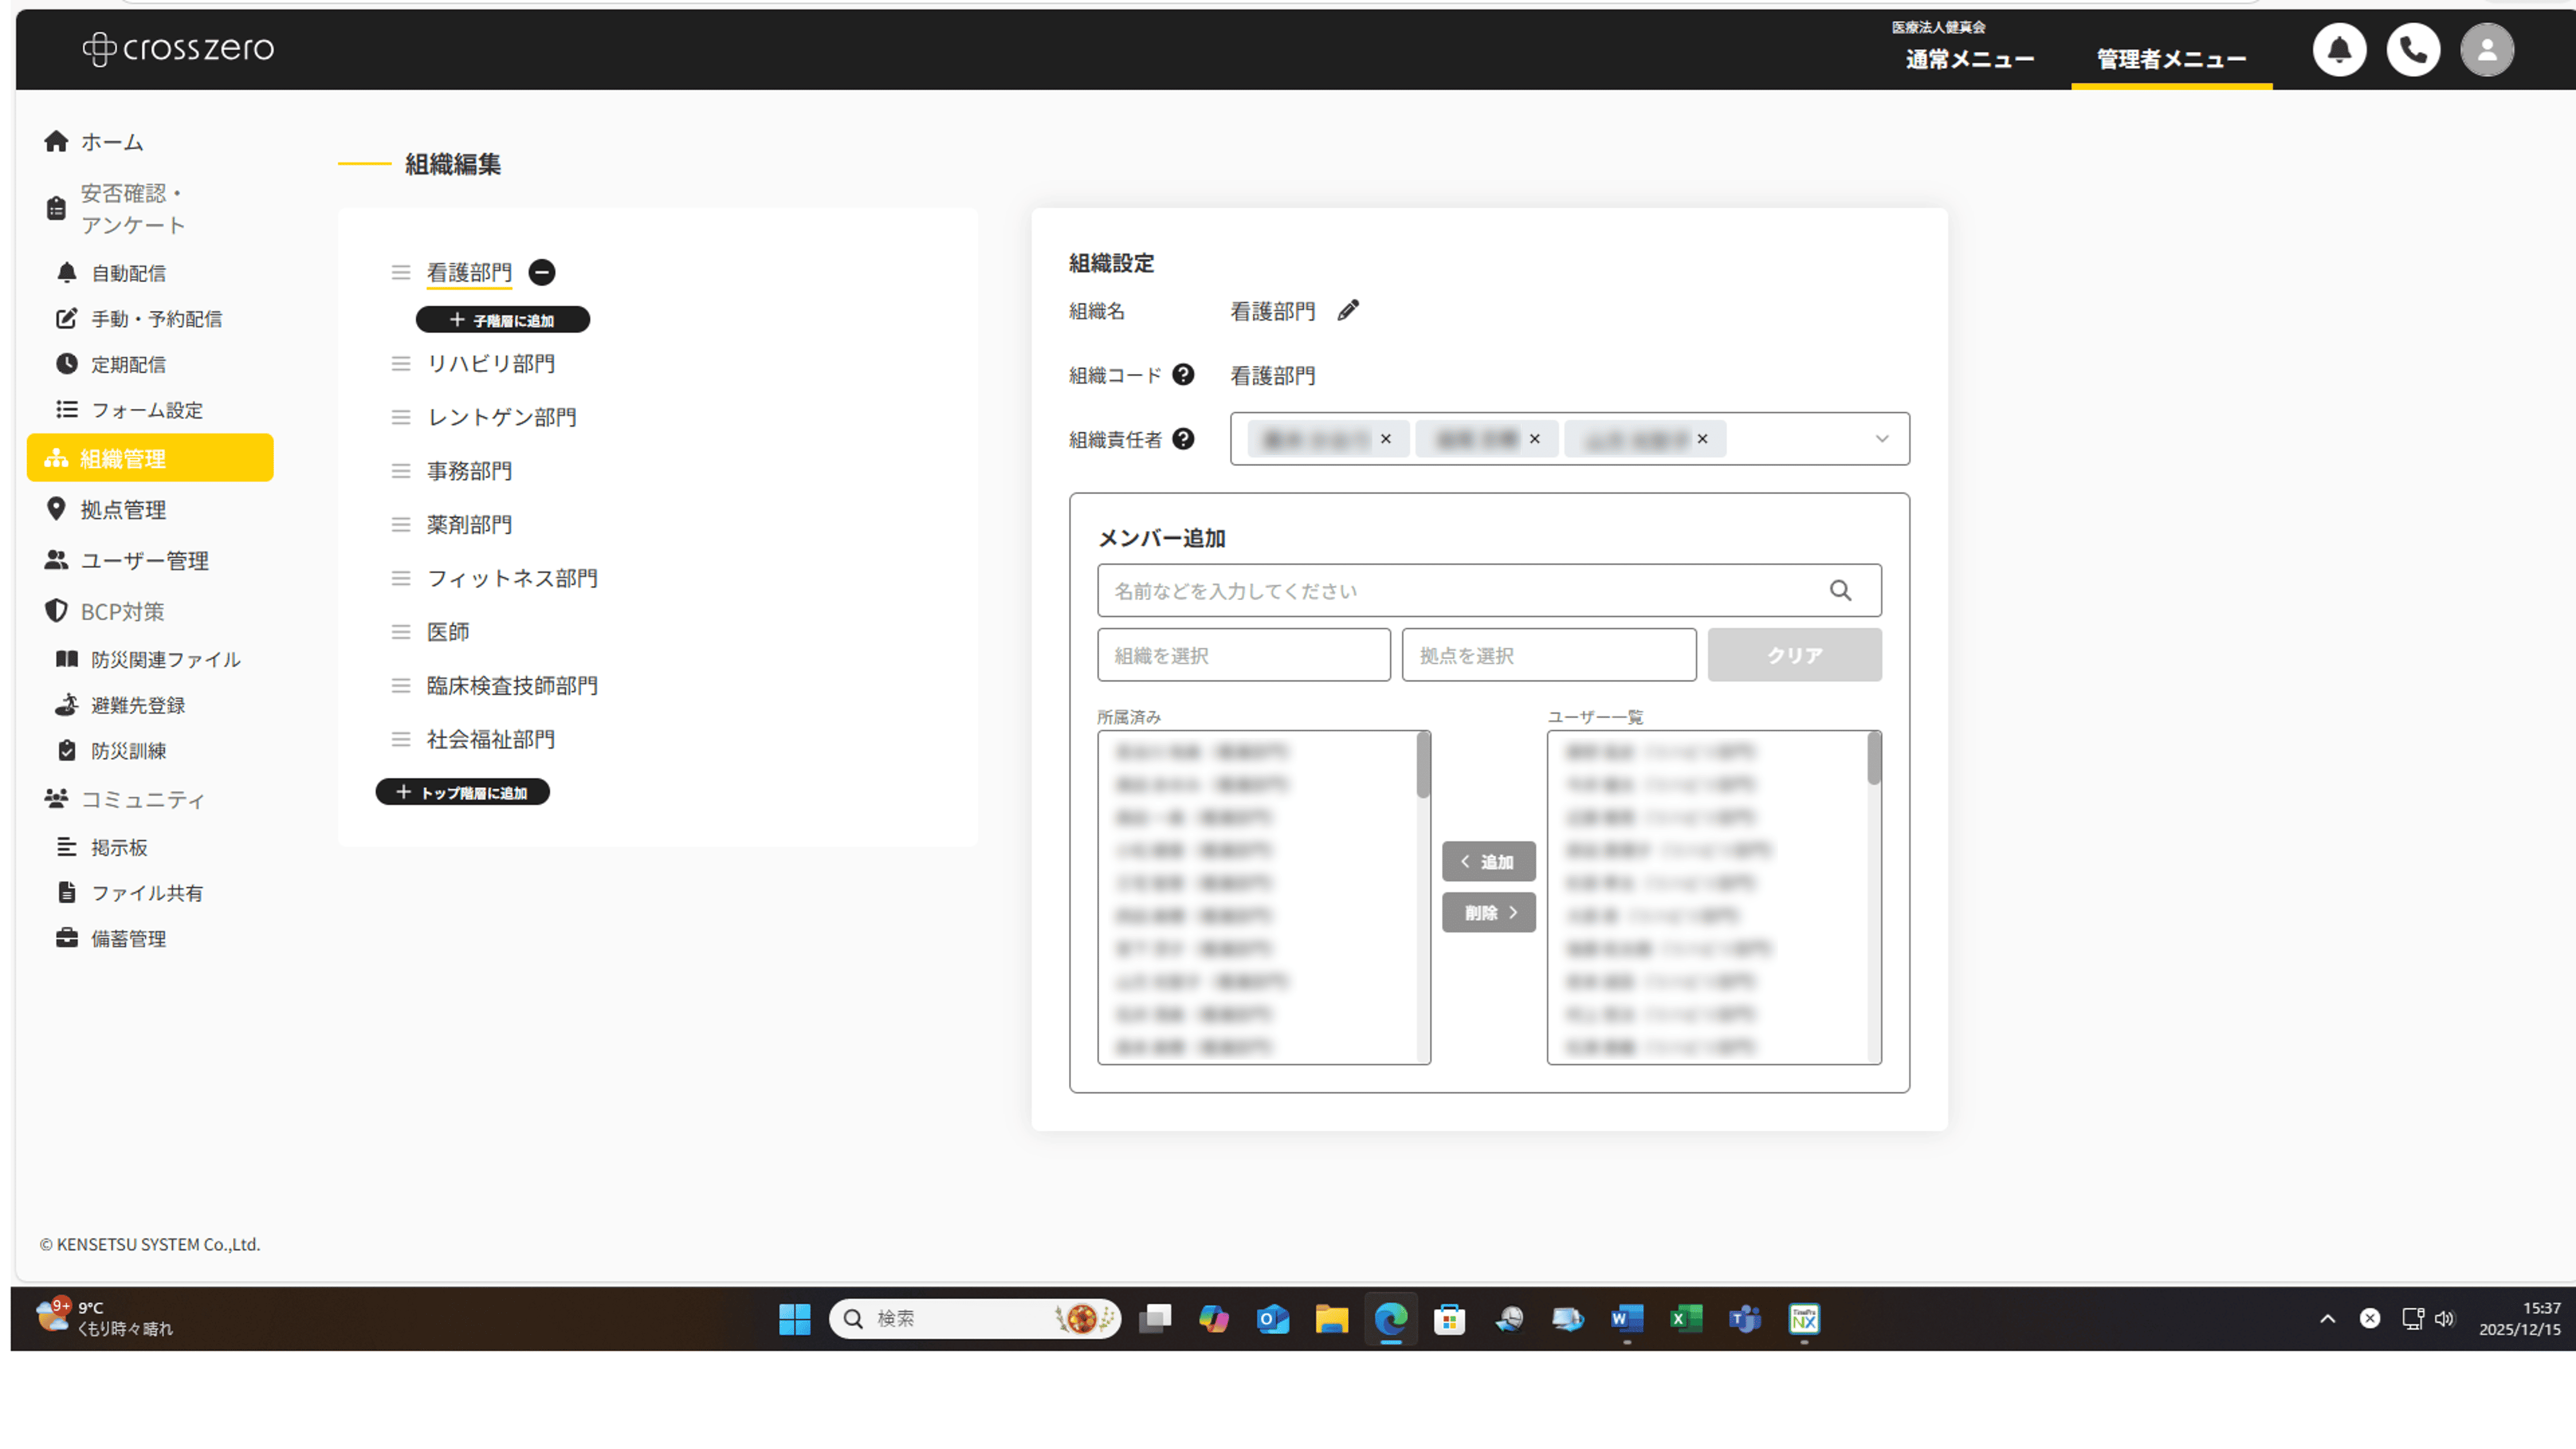
Task: Remove the first 組織責任者 tag
Action: coord(1385,439)
